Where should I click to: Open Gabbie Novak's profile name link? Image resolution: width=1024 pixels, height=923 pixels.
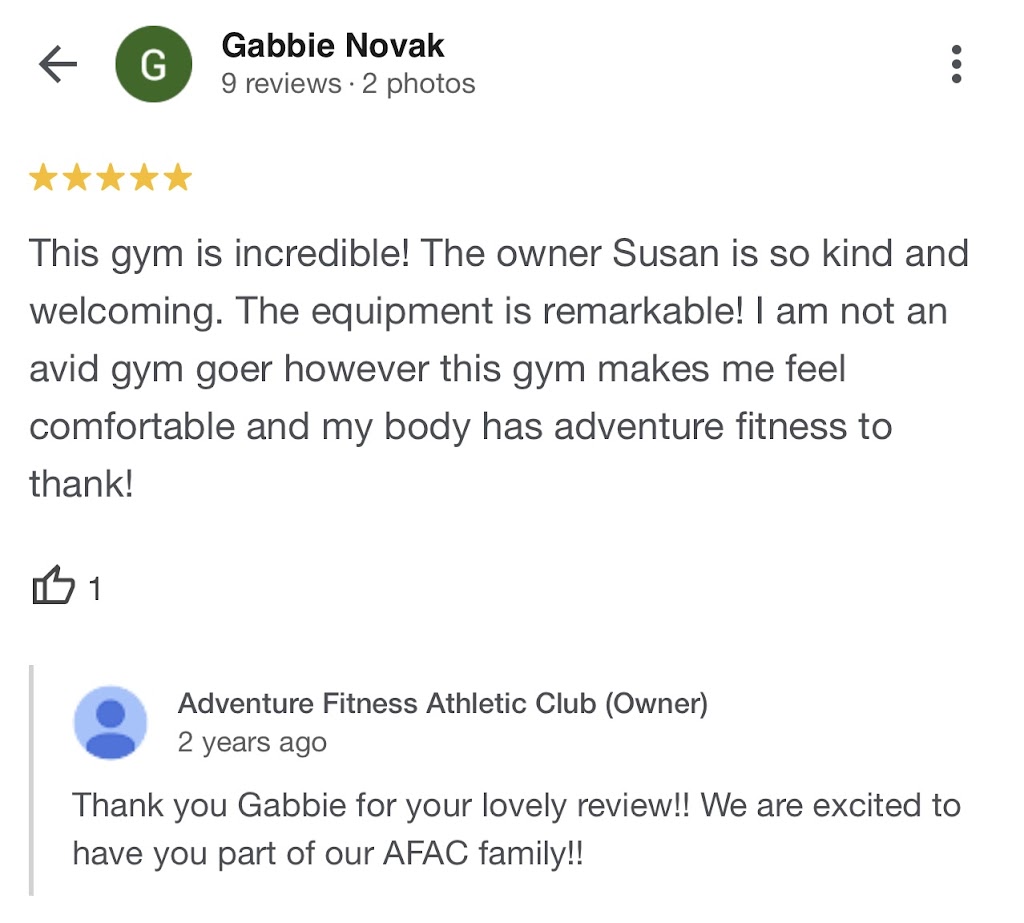[x=332, y=46]
